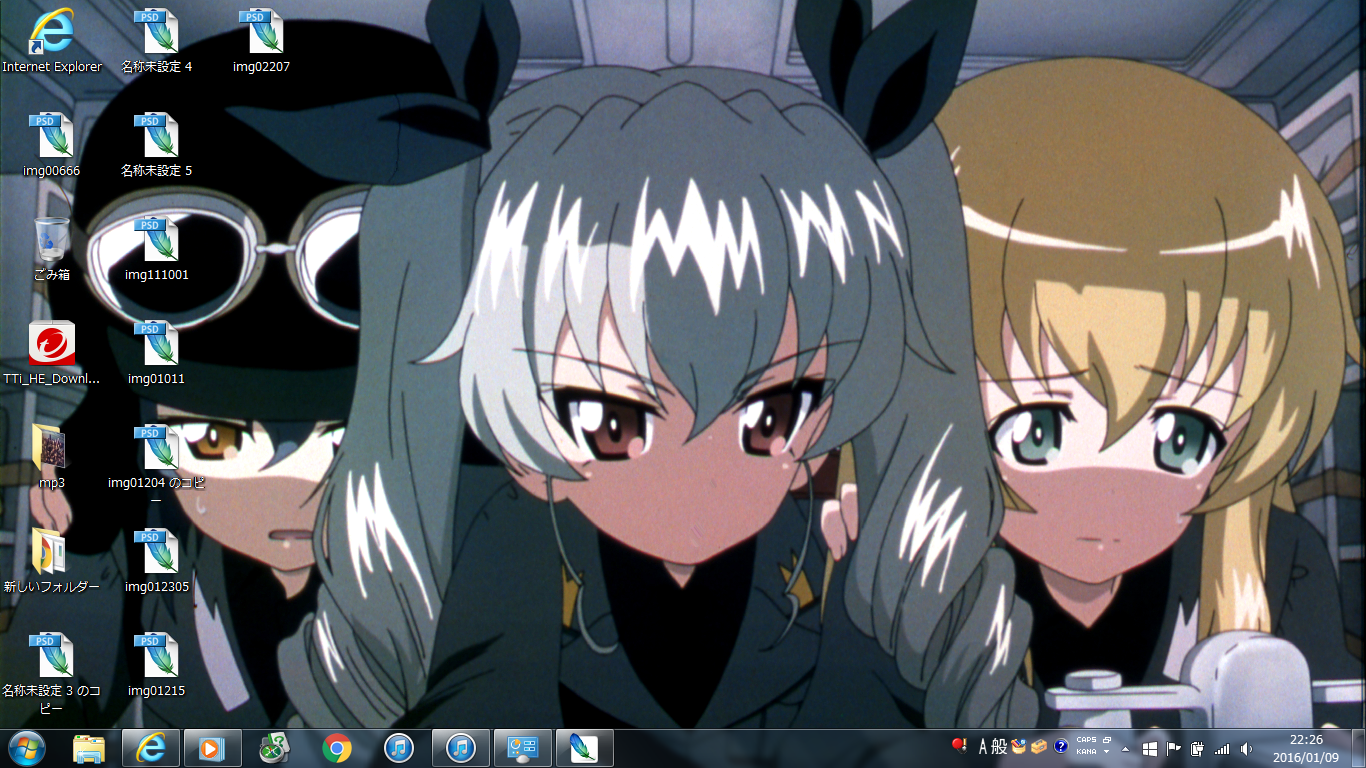Open the IME Pad icon

[1019, 746]
